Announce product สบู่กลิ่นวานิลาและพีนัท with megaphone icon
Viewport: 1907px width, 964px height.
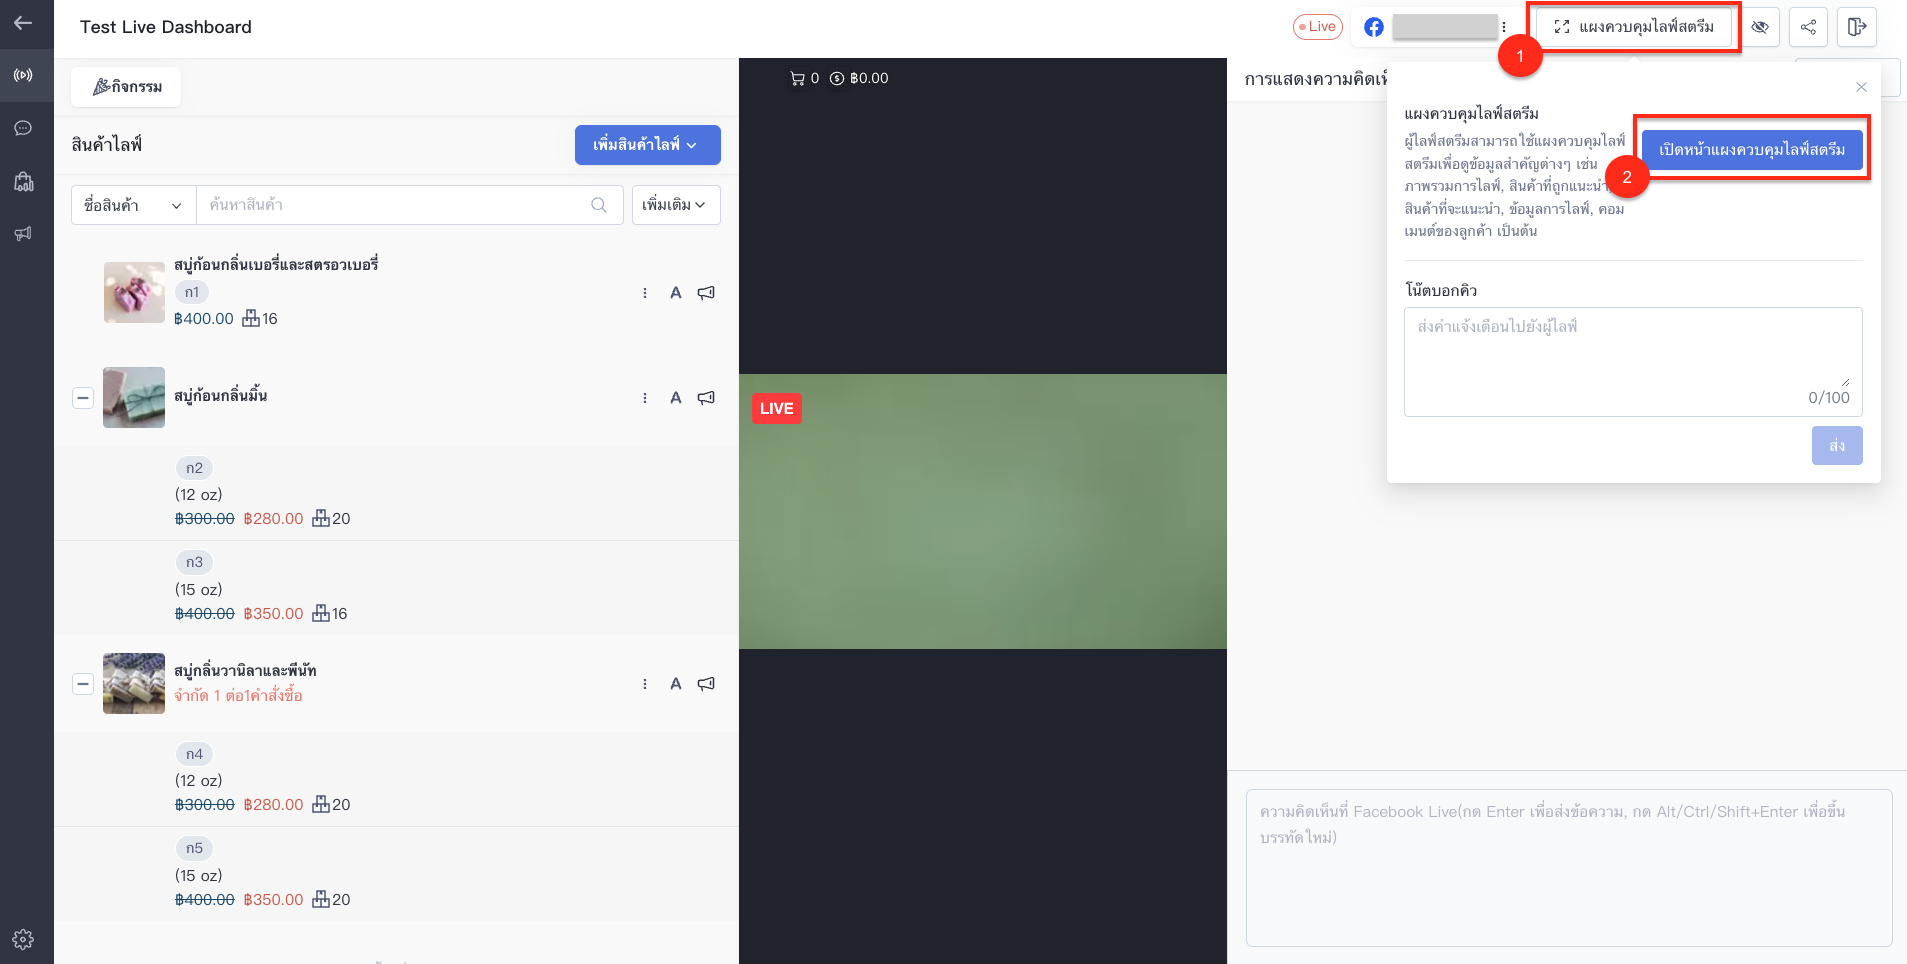(x=706, y=684)
